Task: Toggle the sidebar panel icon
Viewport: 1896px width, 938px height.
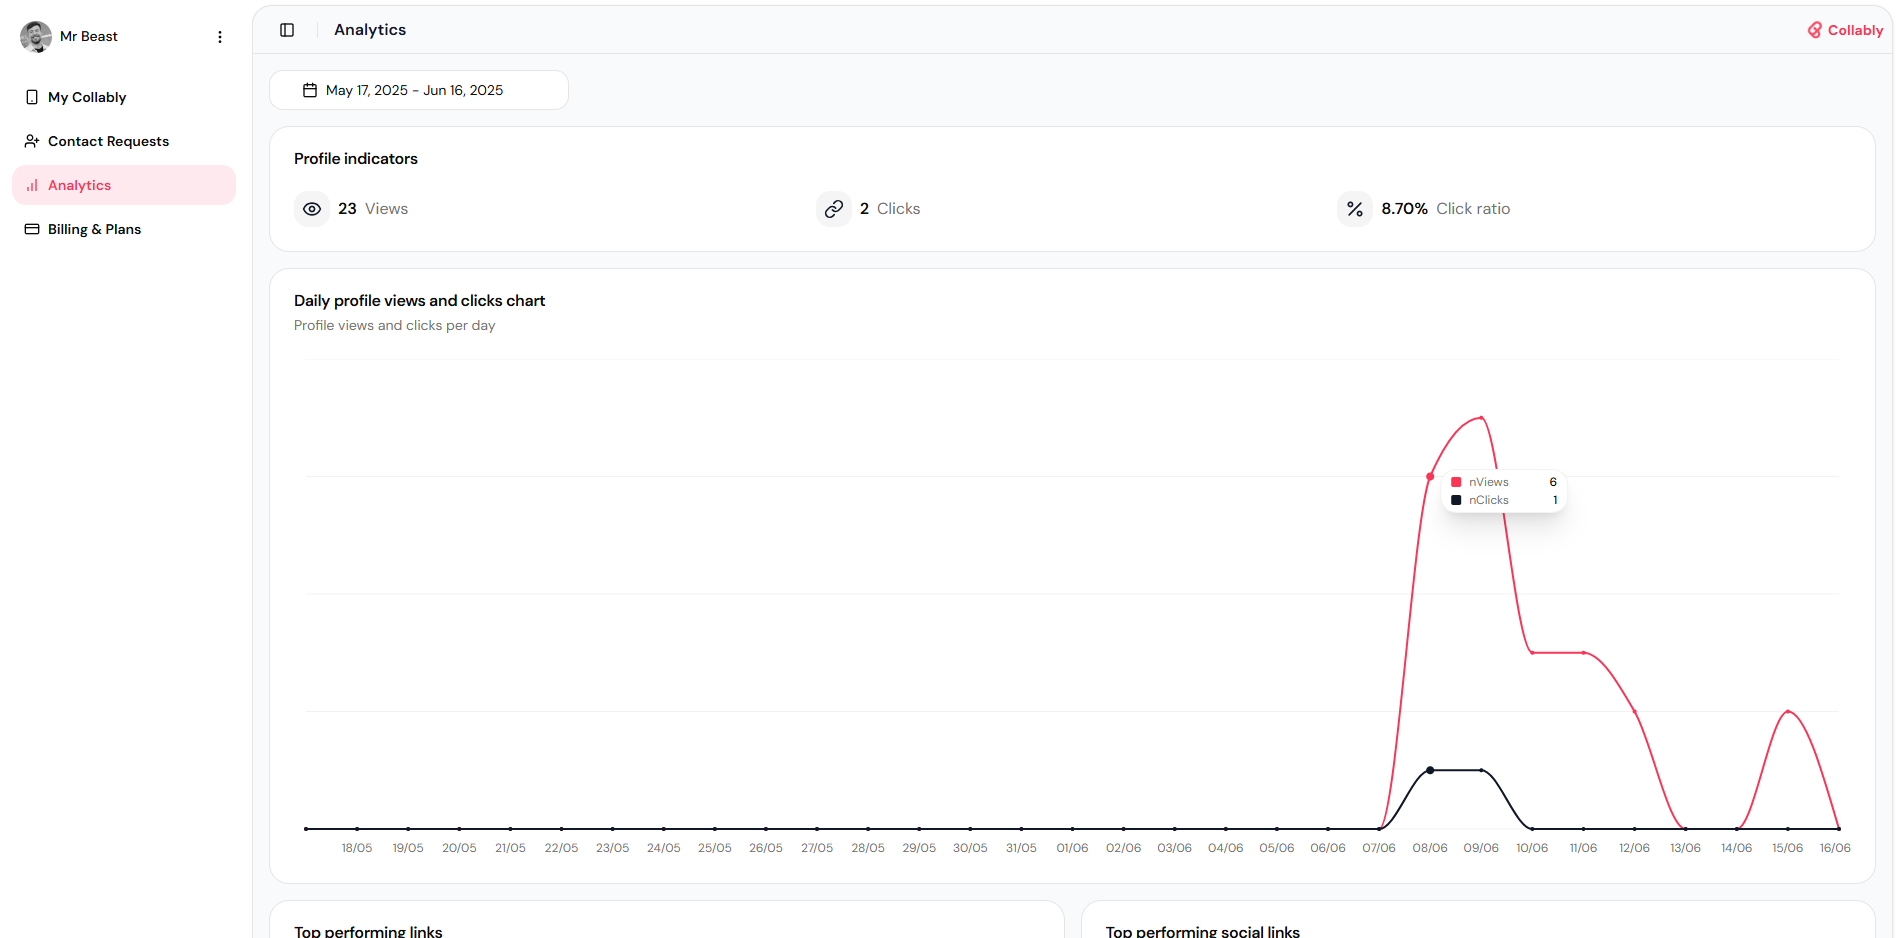Action: pos(287,30)
